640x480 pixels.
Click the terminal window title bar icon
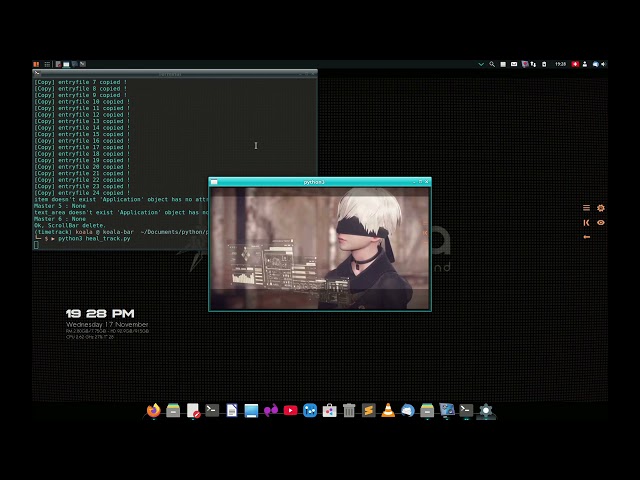[37, 73]
